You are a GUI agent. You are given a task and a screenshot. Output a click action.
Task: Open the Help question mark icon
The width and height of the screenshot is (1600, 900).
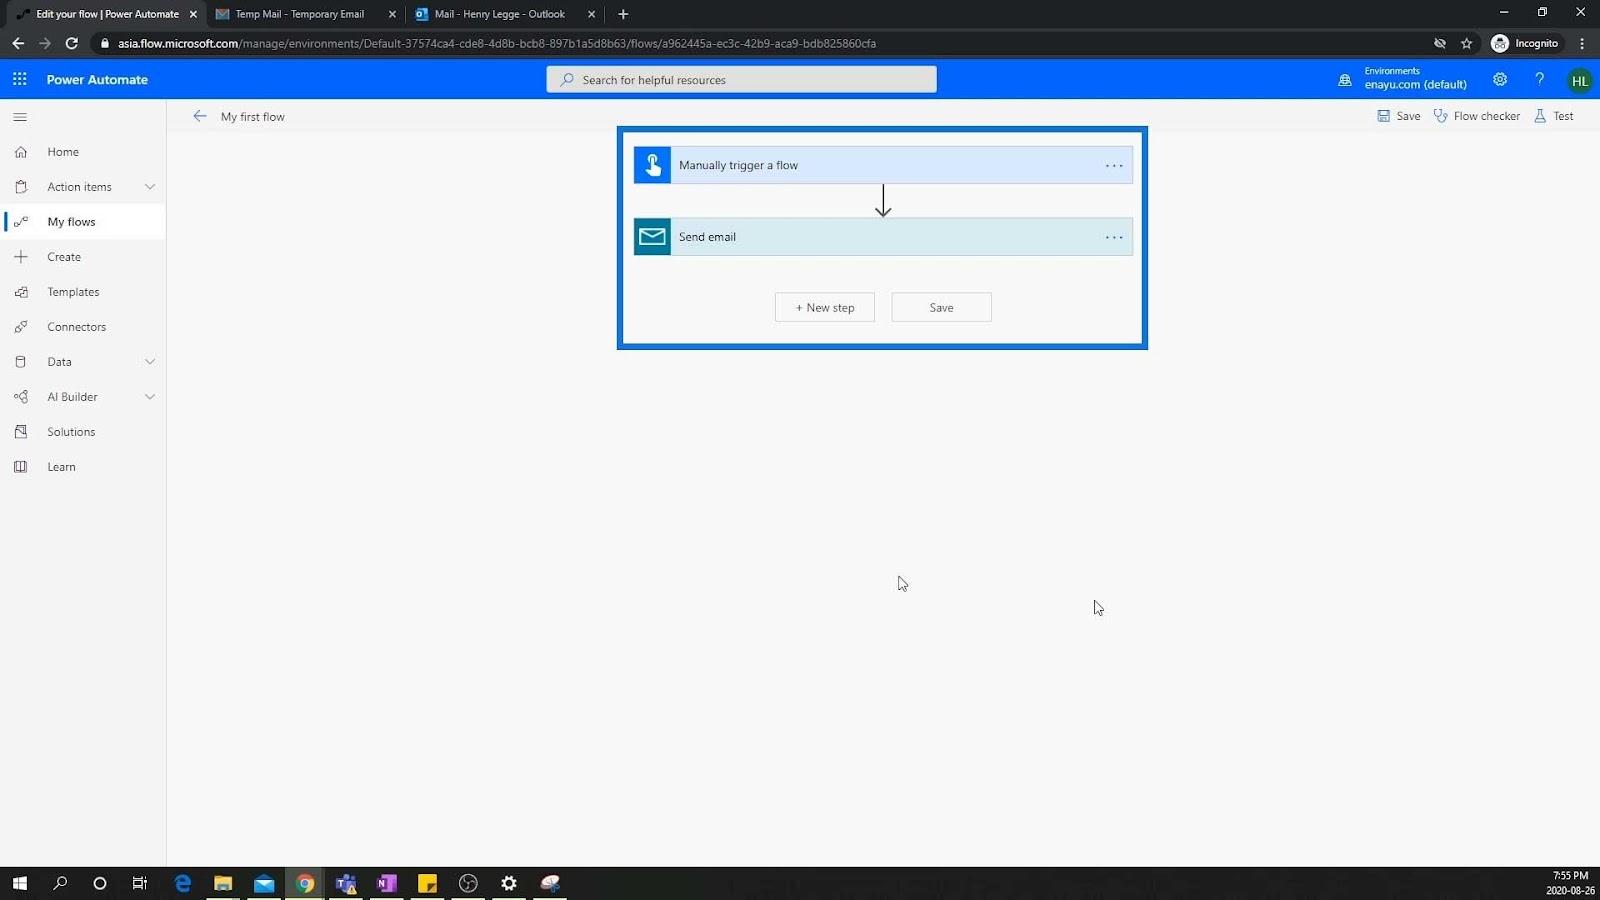tap(1540, 79)
